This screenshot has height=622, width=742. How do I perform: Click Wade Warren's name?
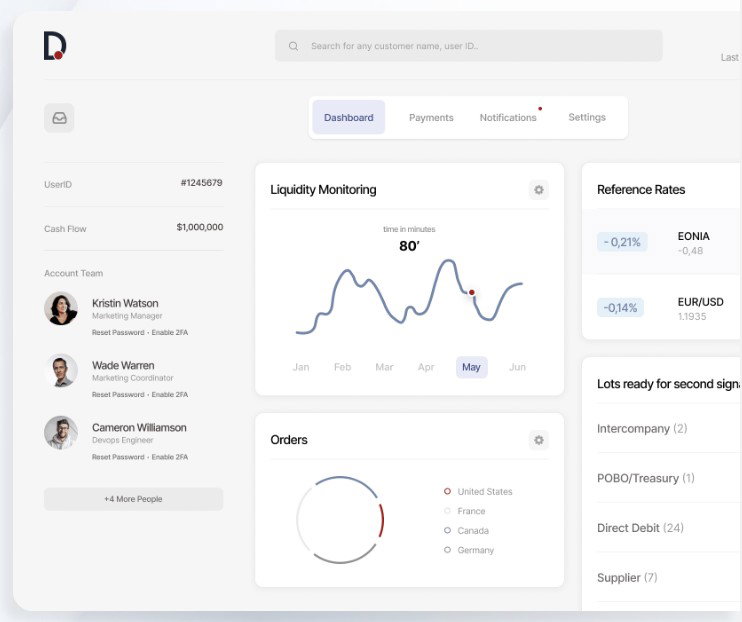[123, 365]
